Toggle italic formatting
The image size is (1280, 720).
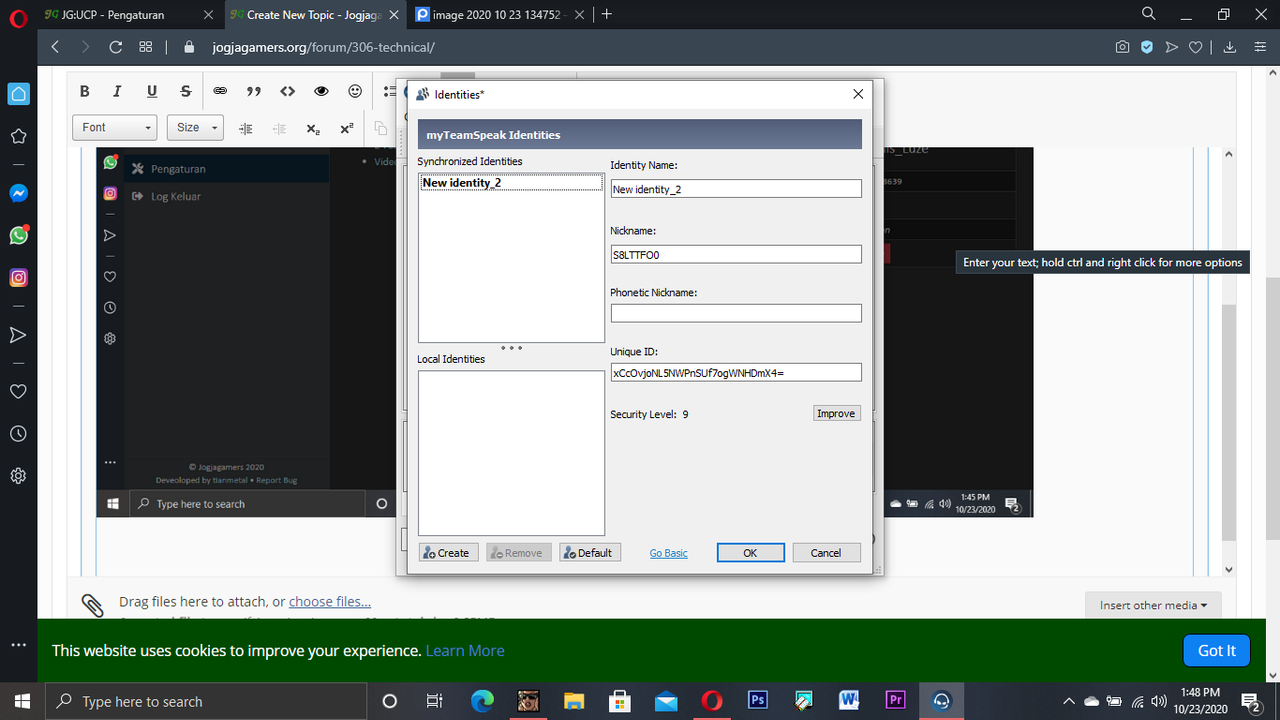coord(117,91)
